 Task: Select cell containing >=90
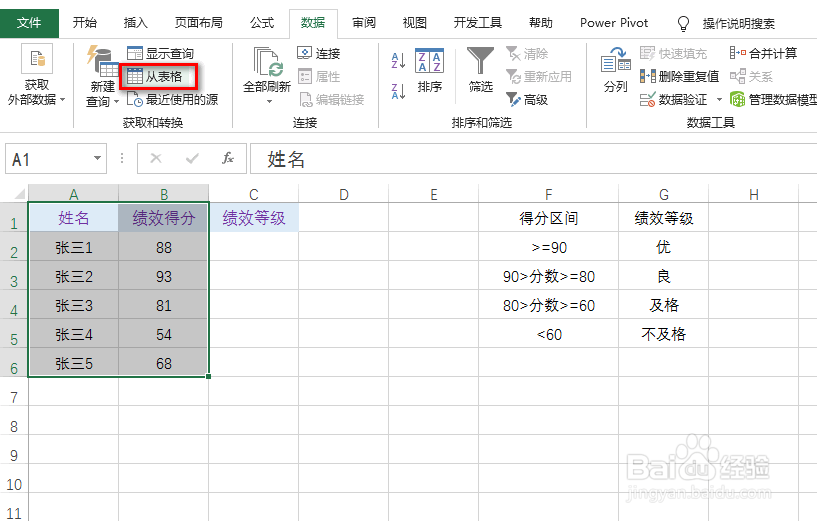[549, 247]
